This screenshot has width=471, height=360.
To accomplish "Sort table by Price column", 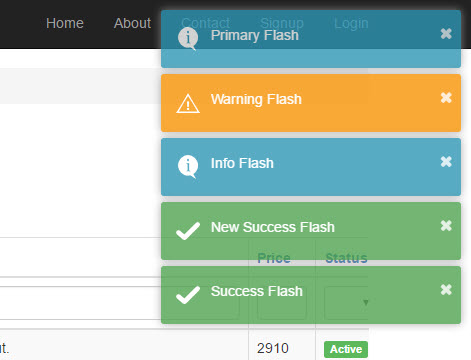I will (x=274, y=258).
